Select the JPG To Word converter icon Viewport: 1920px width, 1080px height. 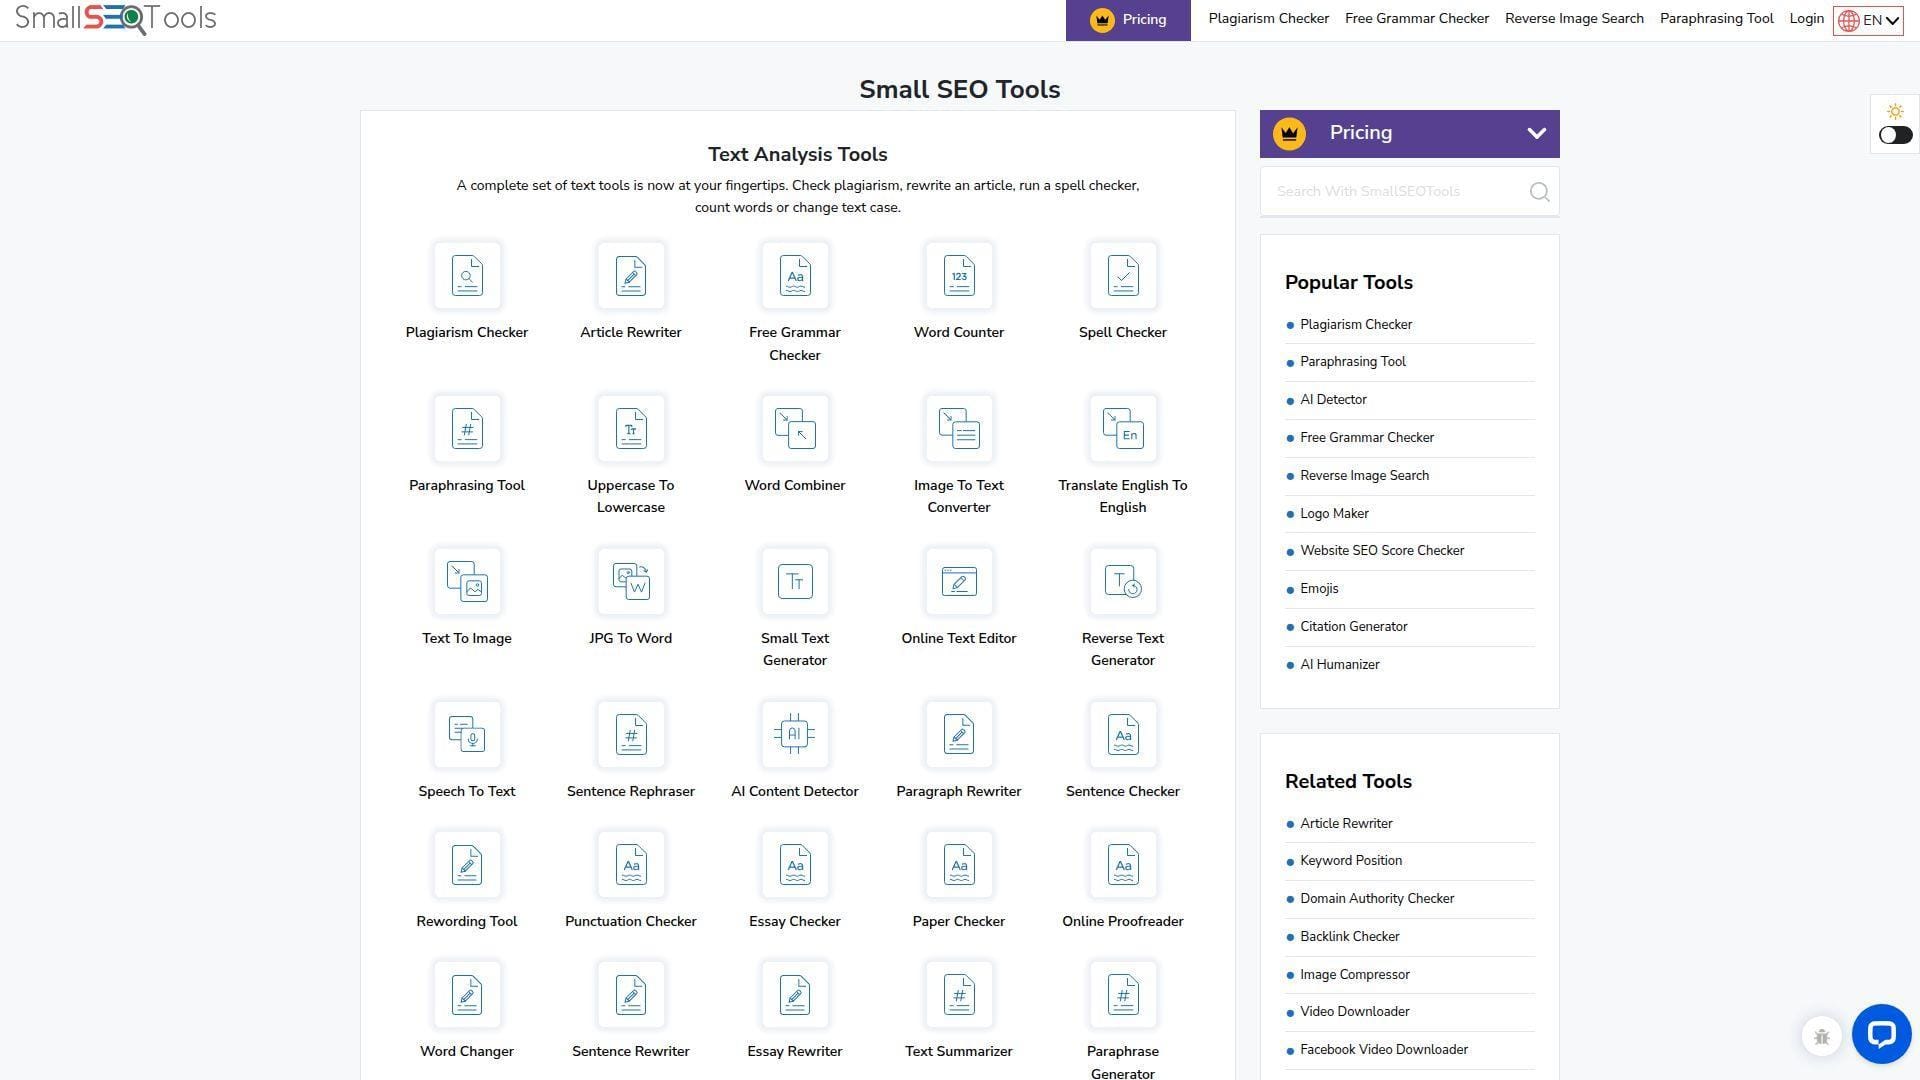click(631, 581)
